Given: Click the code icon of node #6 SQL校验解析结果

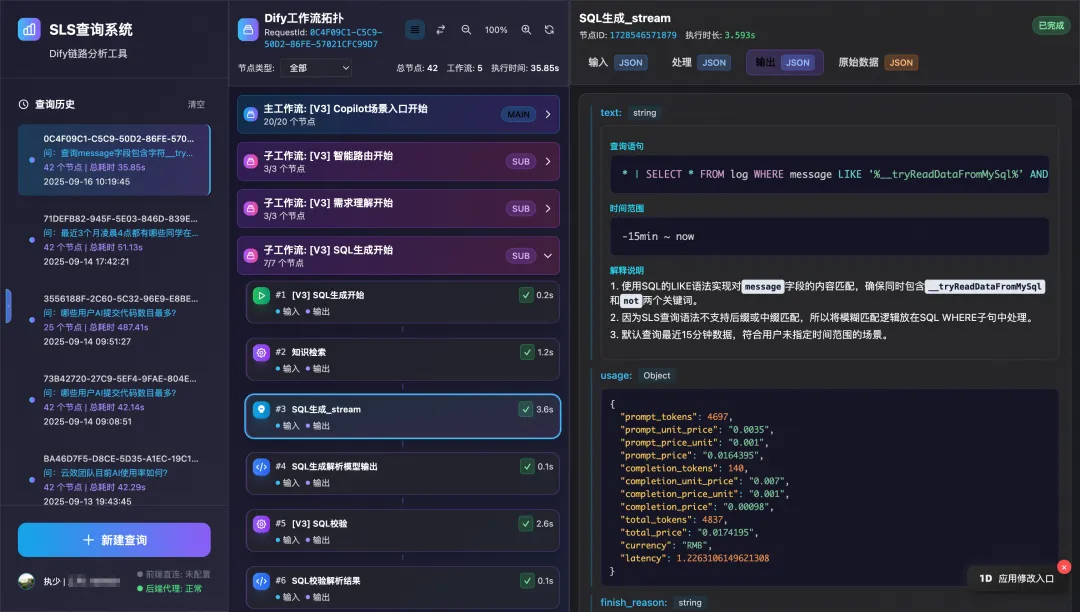Looking at the screenshot, I should pos(261,582).
